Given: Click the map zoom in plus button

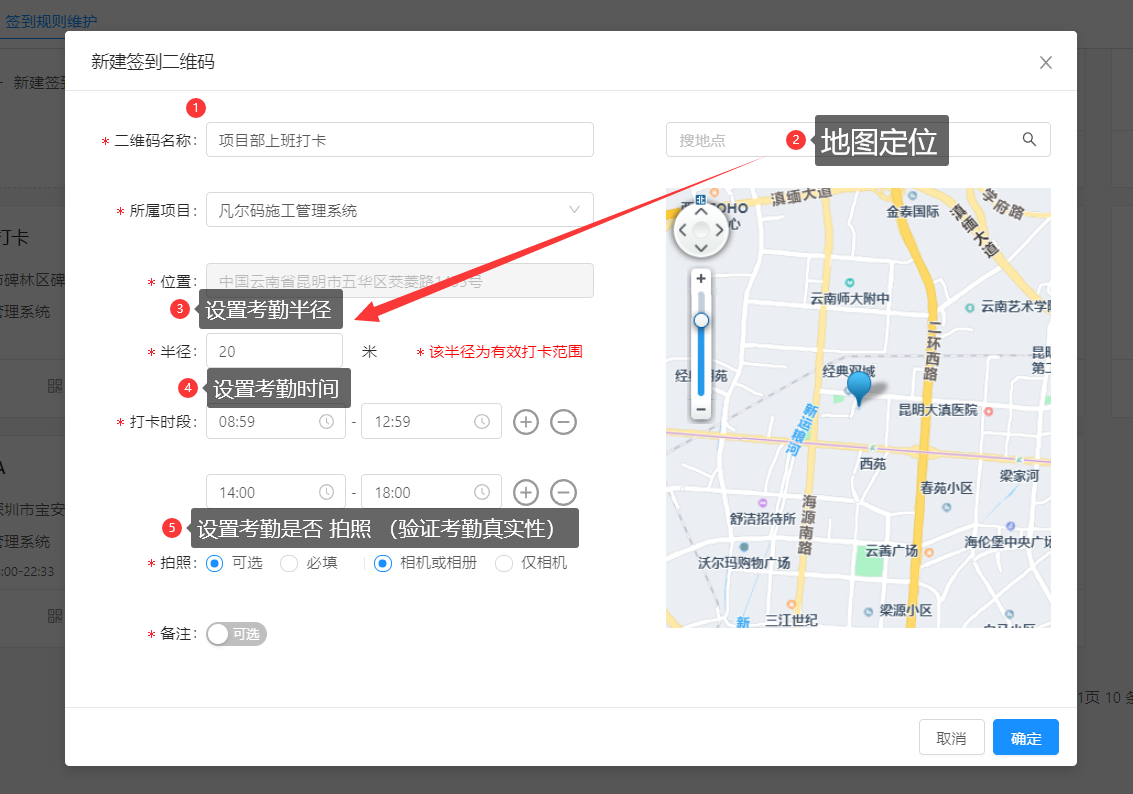Looking at the screenshot, I should point(701,278).
